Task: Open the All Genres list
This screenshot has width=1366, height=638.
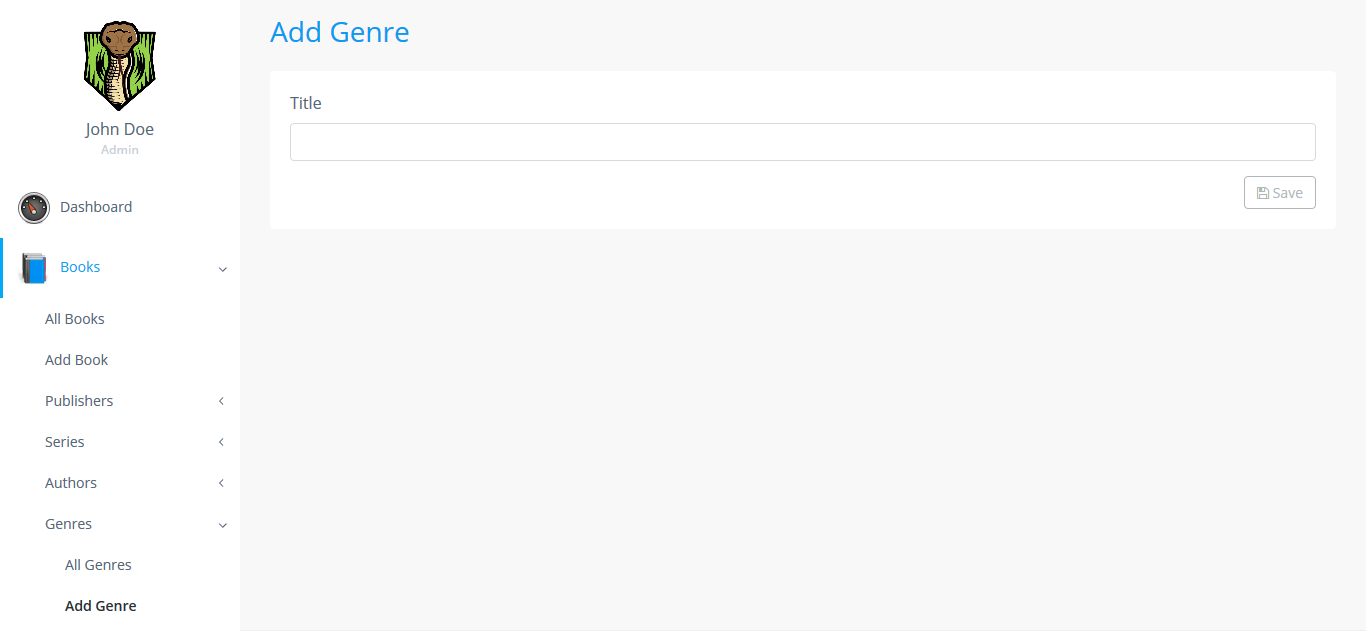Action: 98,565
